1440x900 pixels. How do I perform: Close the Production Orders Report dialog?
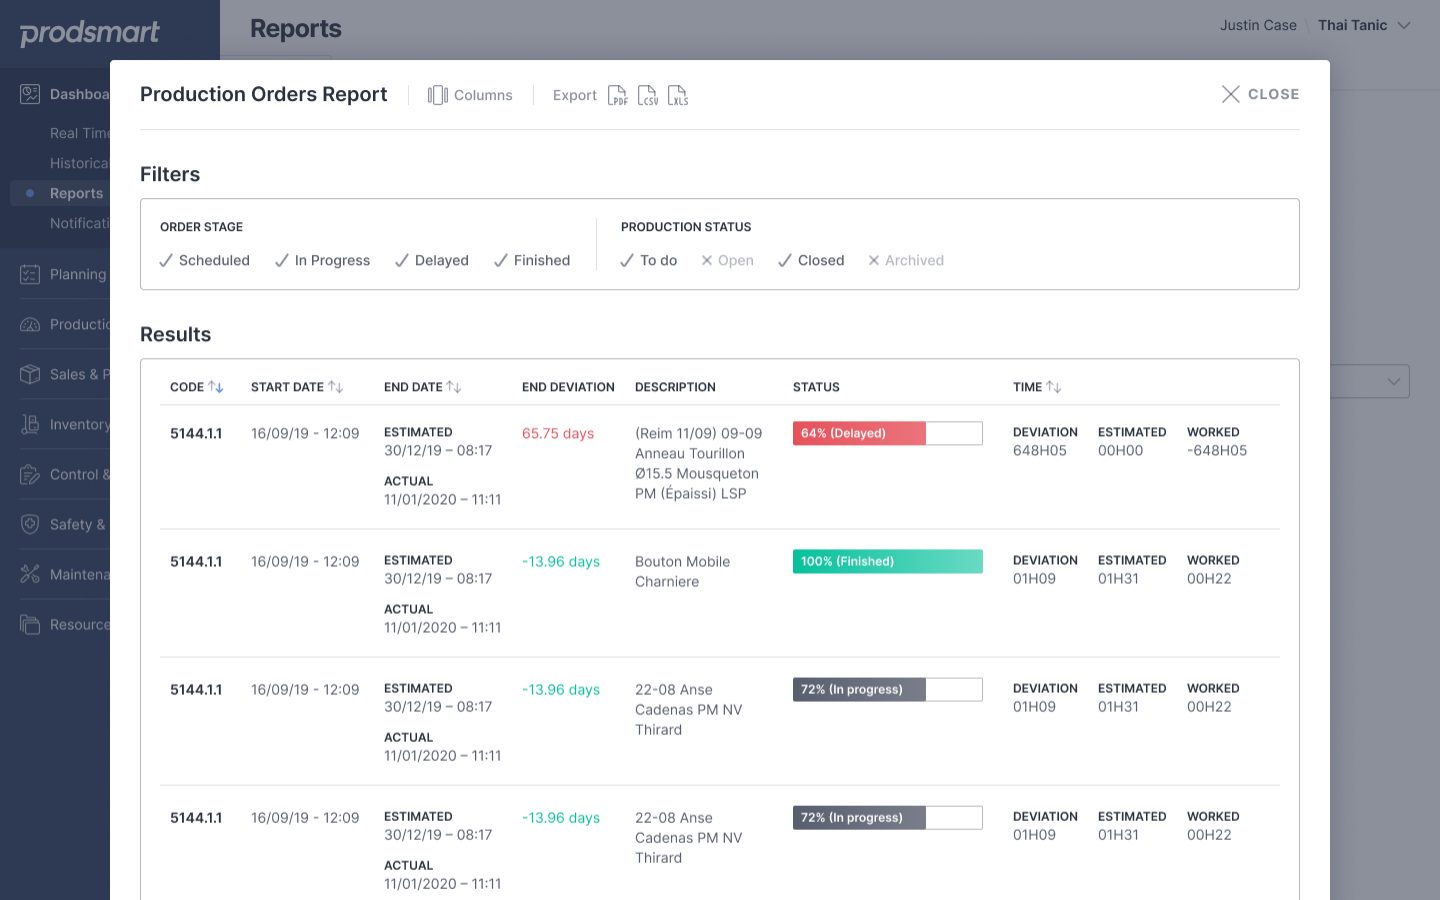click(x=1260, y=94)
